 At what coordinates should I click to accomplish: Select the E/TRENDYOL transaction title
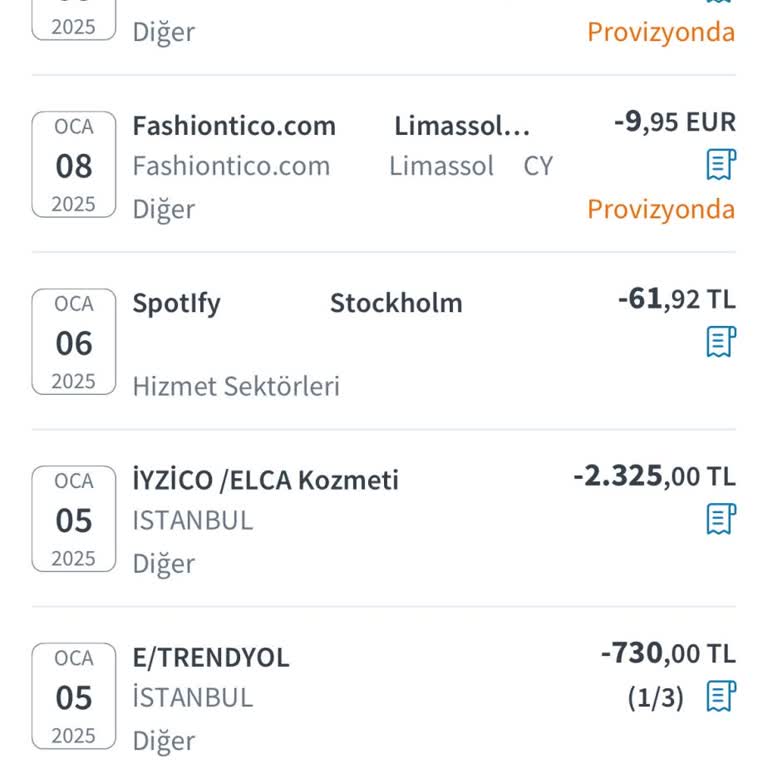(x=211, y=657)
